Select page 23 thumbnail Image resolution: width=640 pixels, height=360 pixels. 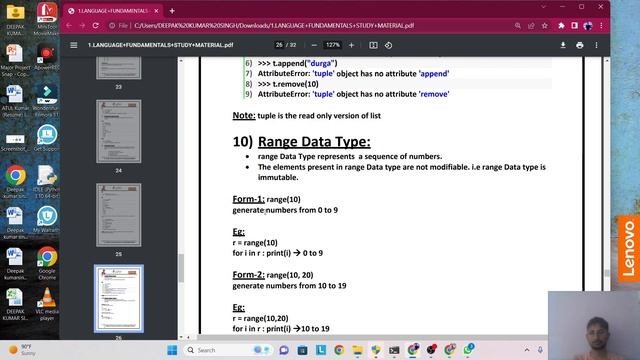click(119, 68)
